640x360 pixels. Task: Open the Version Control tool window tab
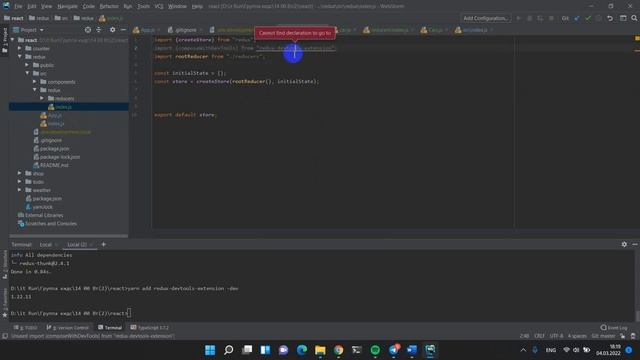(68, 328)
